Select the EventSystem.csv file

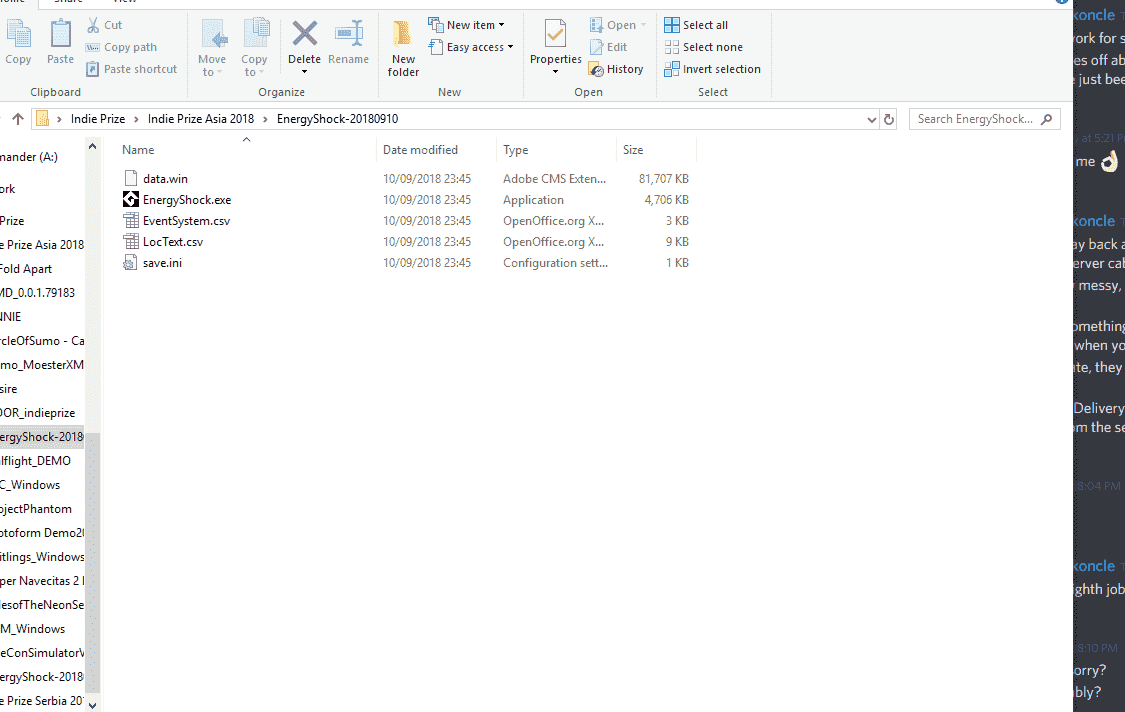click(186, 221)
